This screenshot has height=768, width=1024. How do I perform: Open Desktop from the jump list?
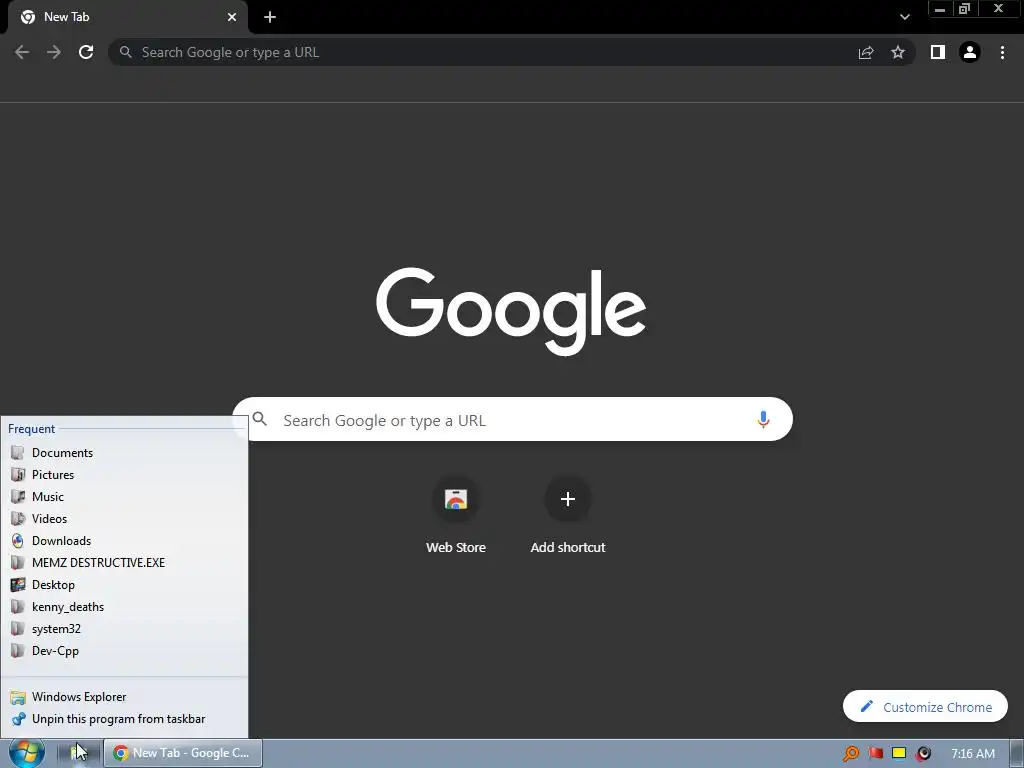point(124,584)
